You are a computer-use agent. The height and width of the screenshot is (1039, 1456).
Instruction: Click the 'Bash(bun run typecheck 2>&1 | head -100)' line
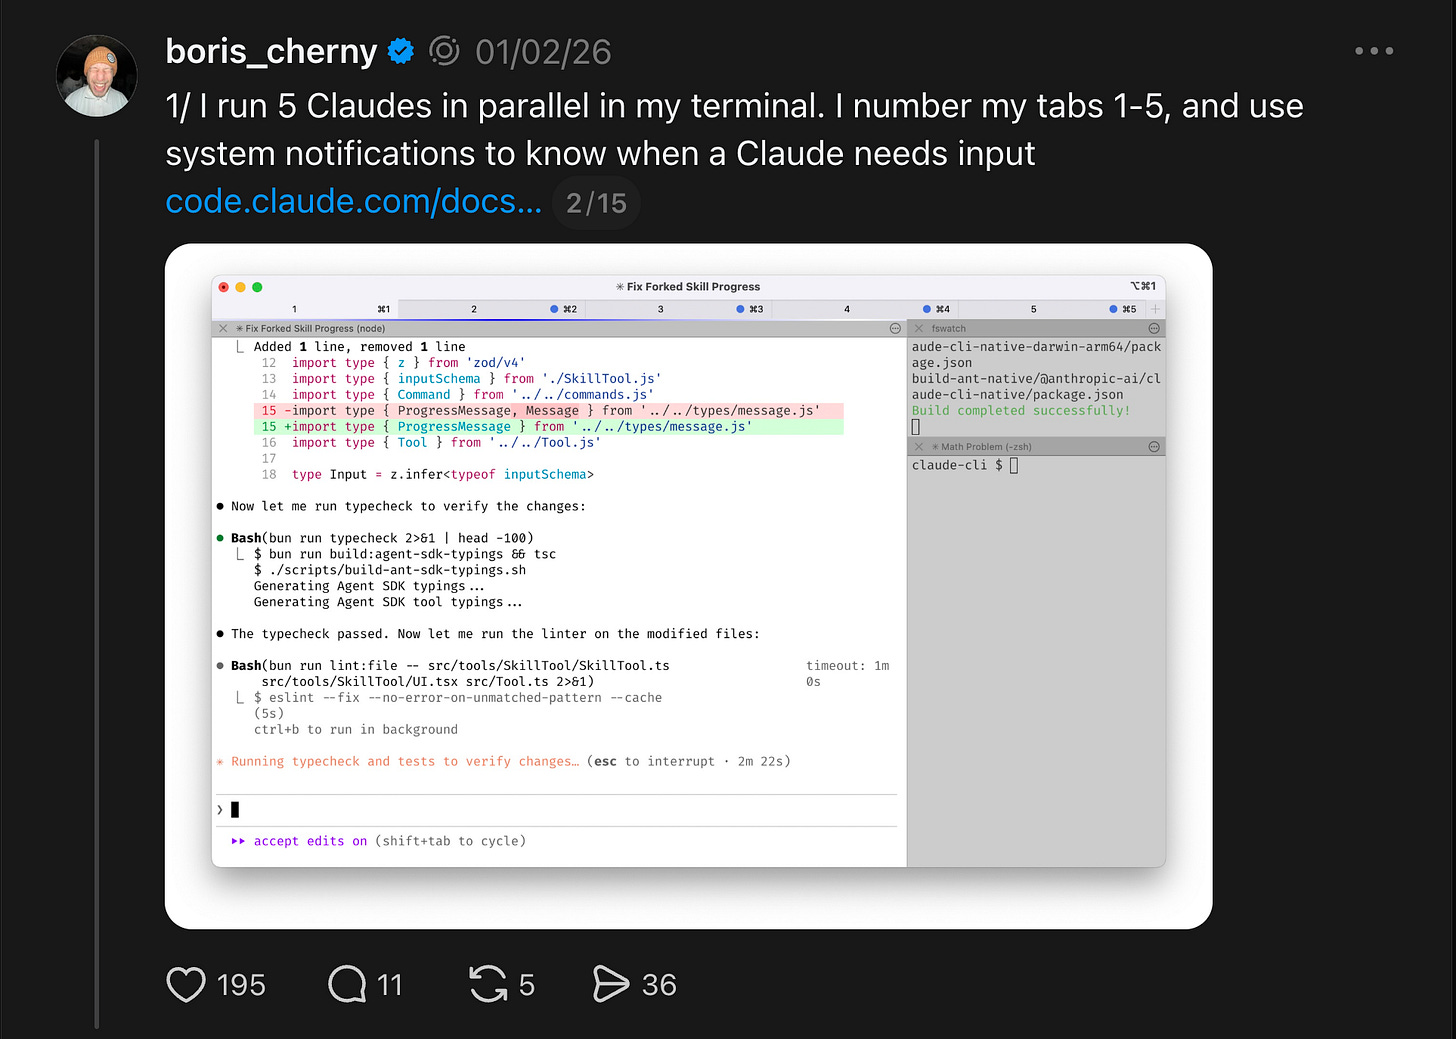point(382,538)
